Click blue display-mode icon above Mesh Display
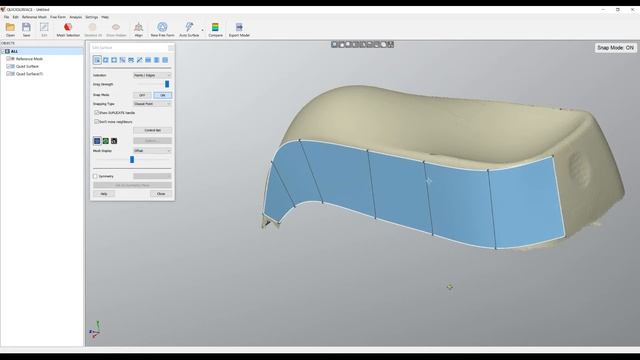640x360 pixels. 97,141
